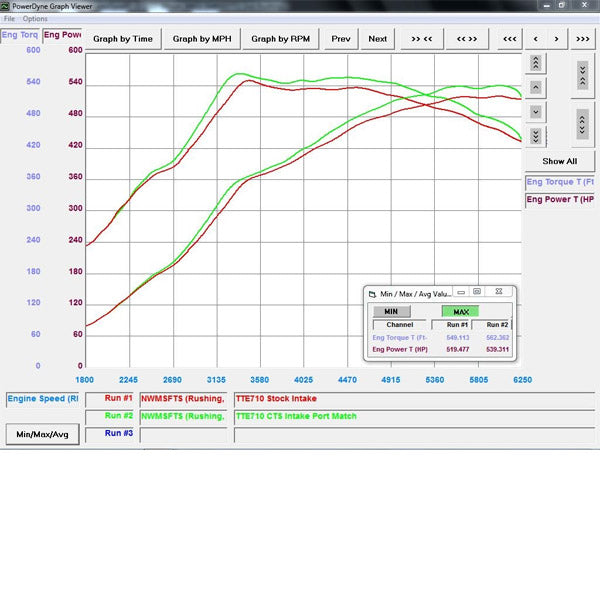The width and height of the screenshot is (600, 600).
Task: Click the empty Run #3 name field
Action: pyautogui.click(x=183, y=435)
